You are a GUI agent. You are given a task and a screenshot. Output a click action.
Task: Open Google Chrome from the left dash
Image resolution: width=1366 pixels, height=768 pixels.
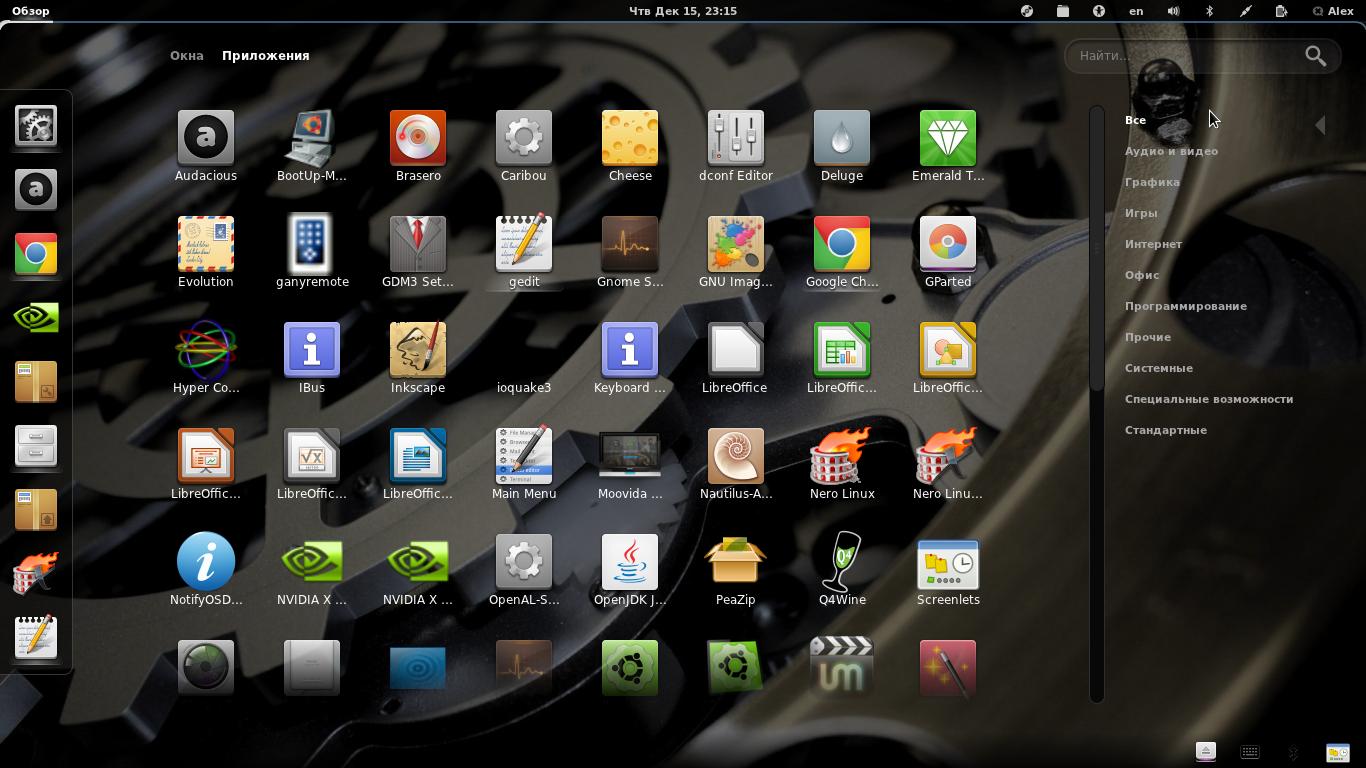tap(36, 253)
